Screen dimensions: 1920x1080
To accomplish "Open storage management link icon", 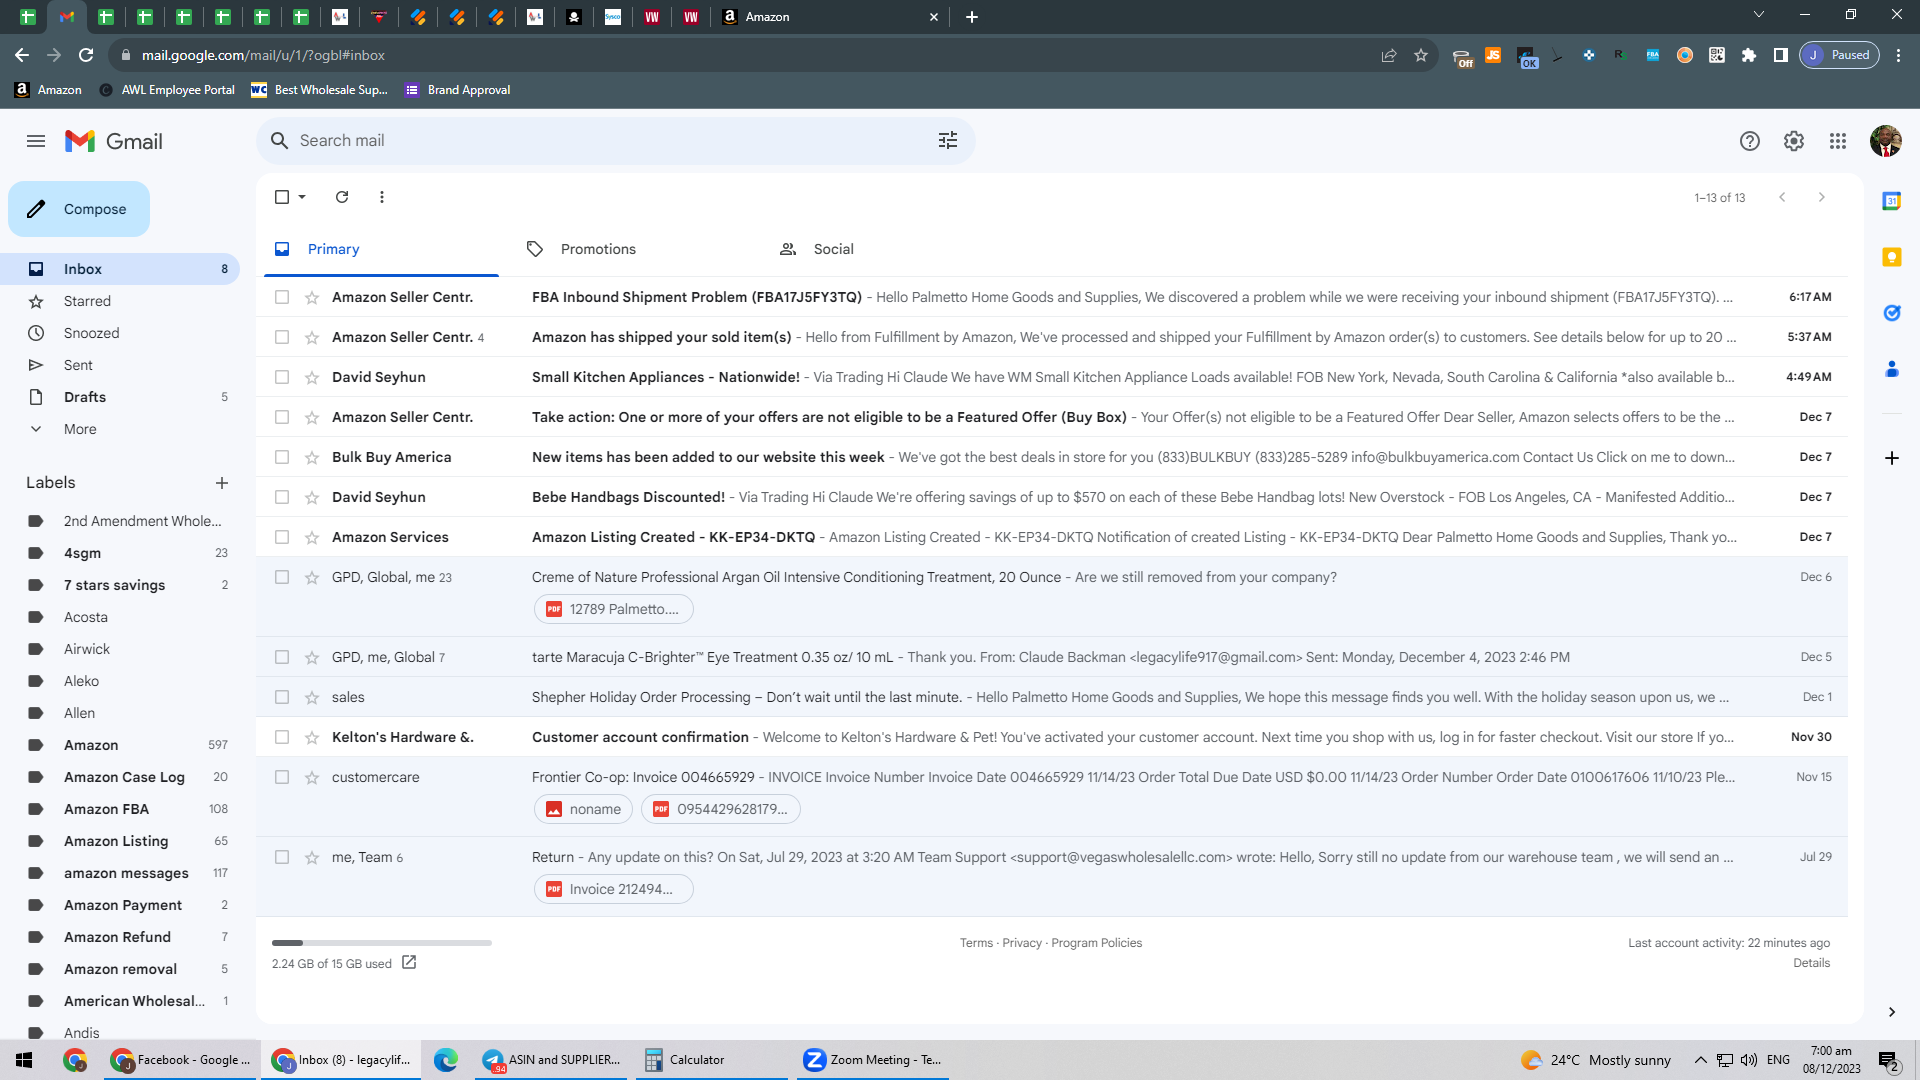I will pos(409,962).
